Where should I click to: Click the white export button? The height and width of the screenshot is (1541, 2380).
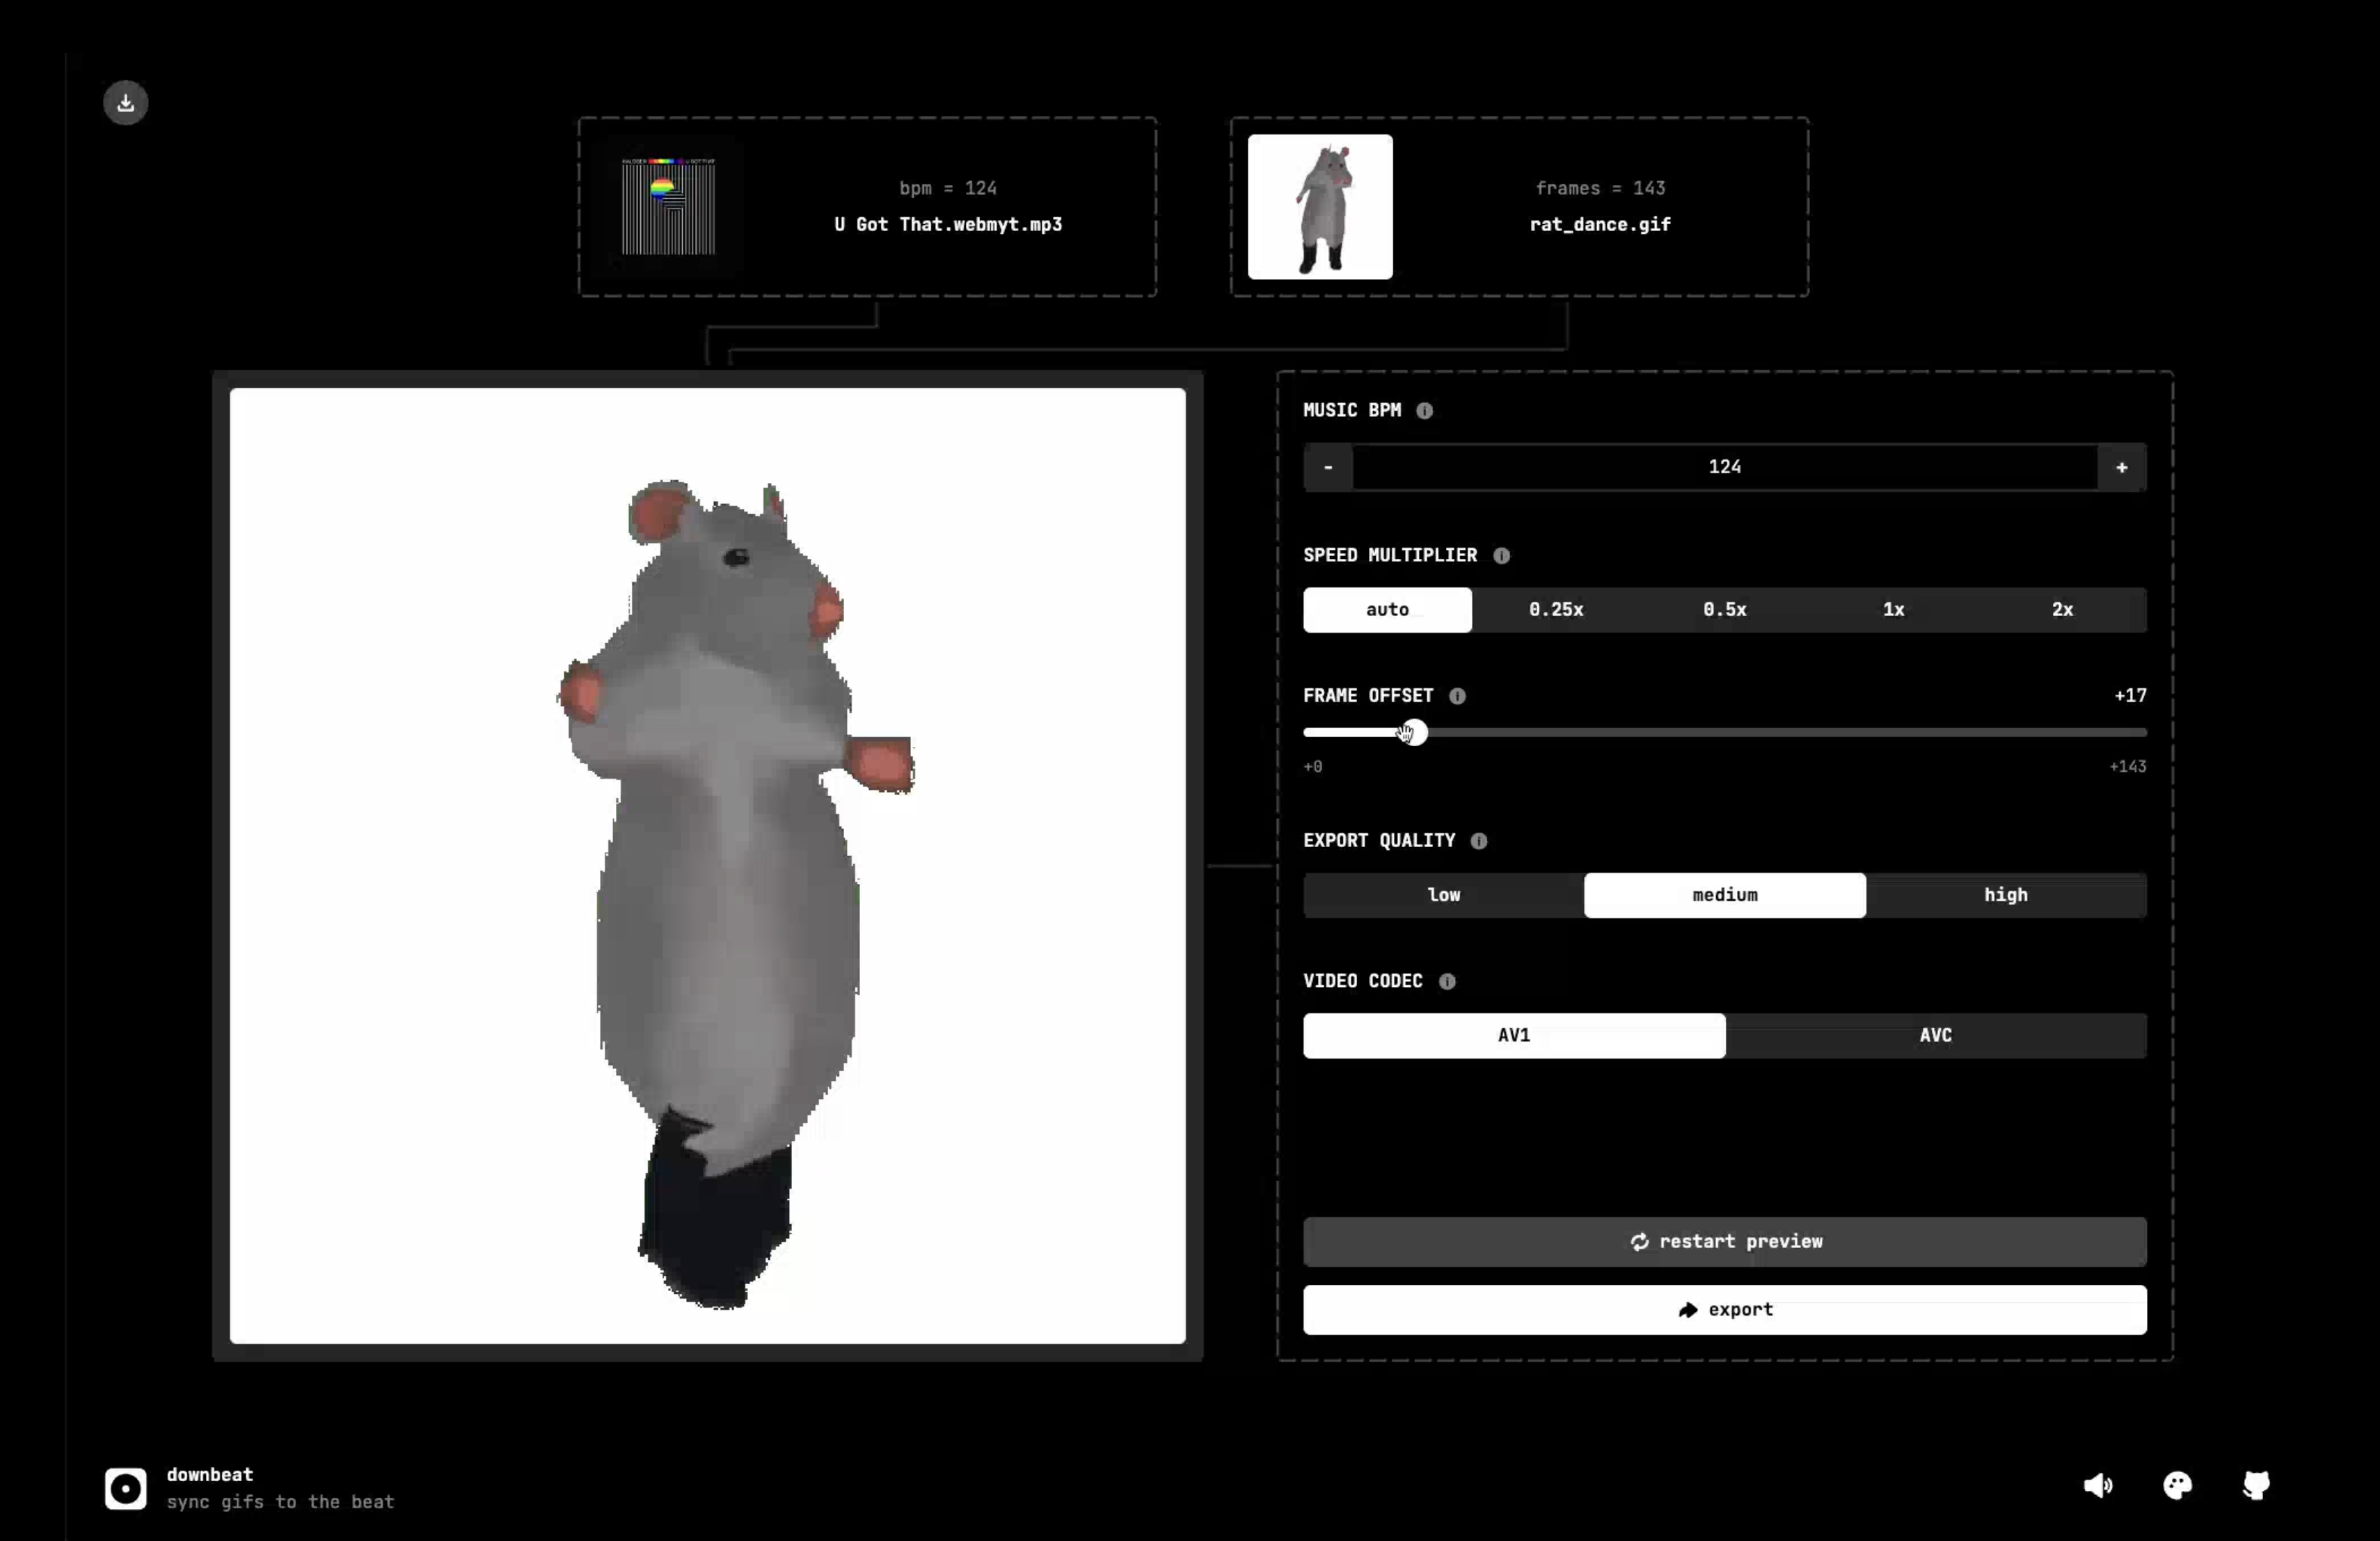[x=1724, y=1310]
